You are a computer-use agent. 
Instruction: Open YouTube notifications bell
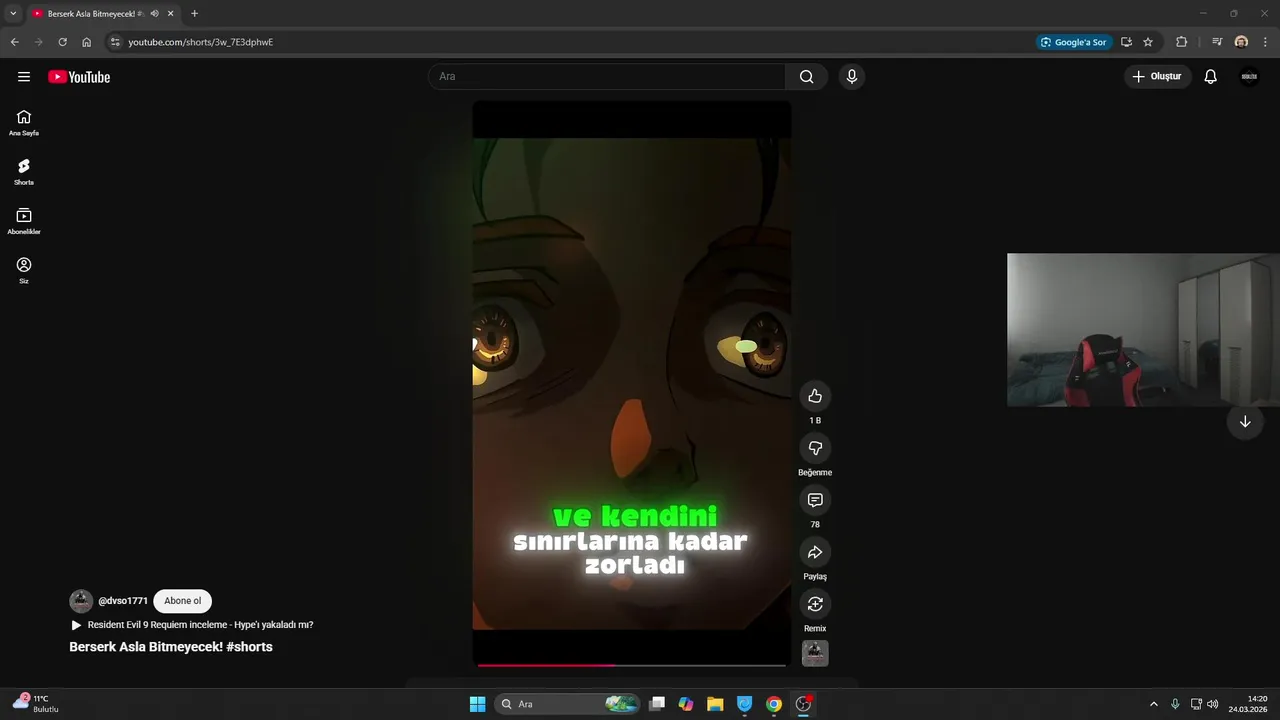click(1210, 77)
